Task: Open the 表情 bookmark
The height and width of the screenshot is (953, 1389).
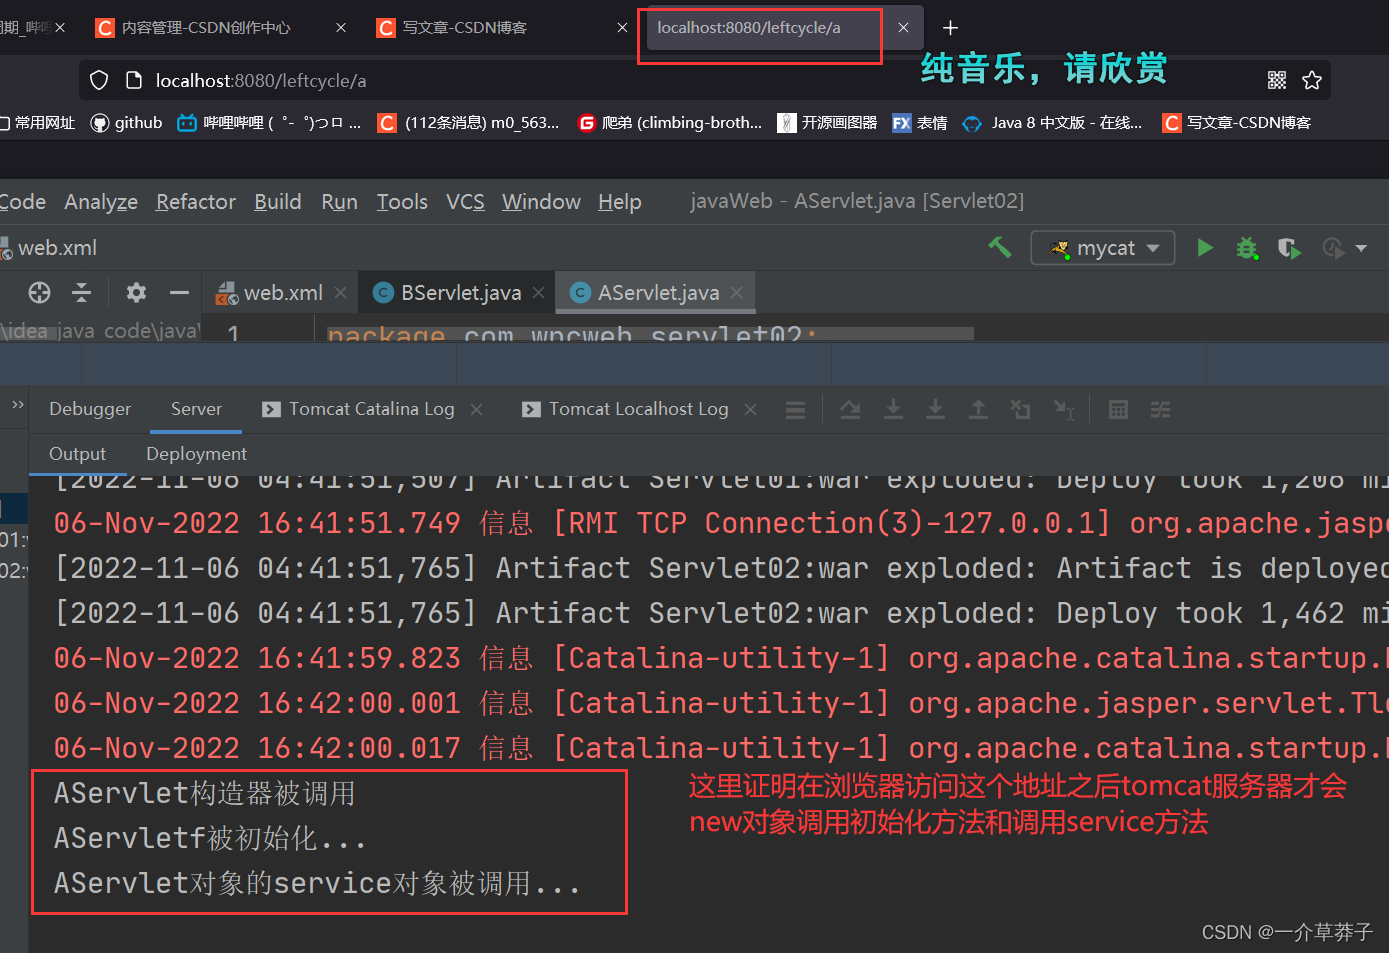Action: 920,122
